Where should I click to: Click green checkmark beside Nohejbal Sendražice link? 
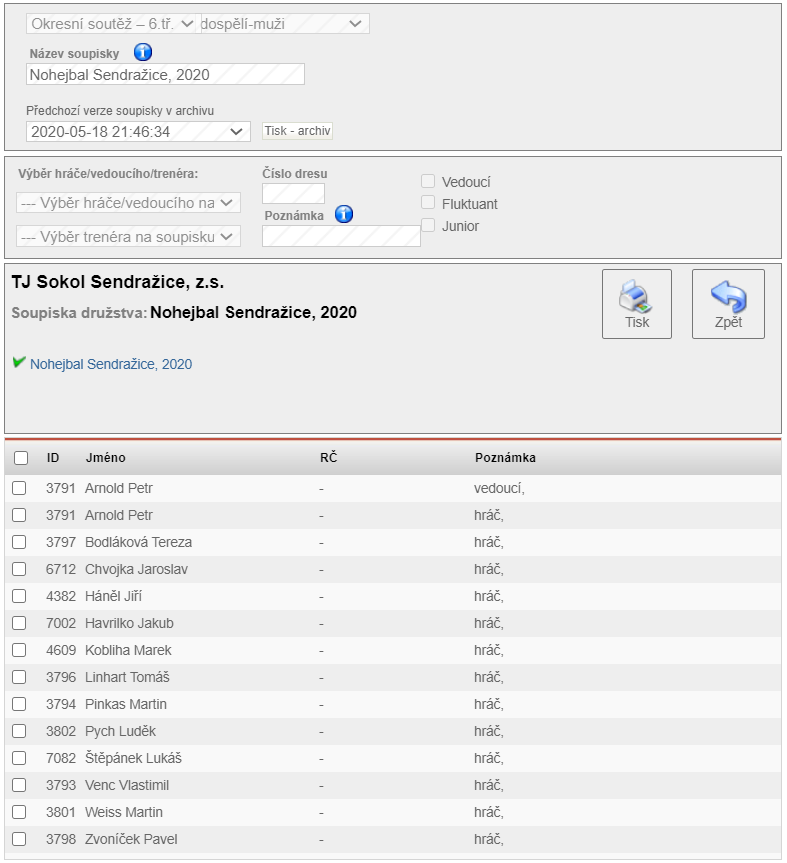(x=19, y=363)
